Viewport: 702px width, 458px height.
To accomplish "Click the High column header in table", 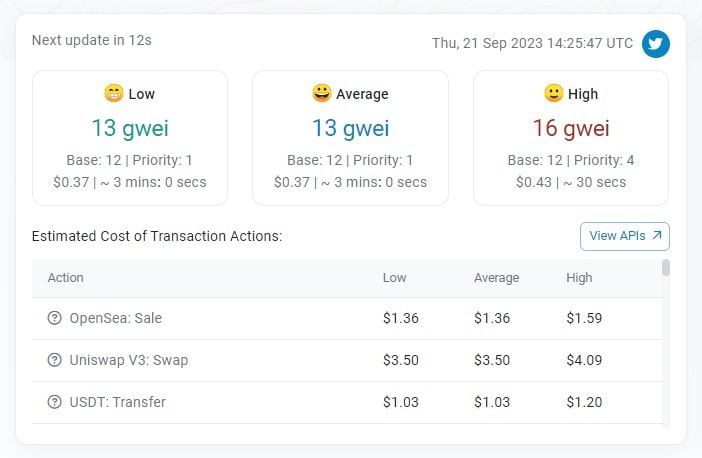I will pyautogui.click(x=579, y=277).
